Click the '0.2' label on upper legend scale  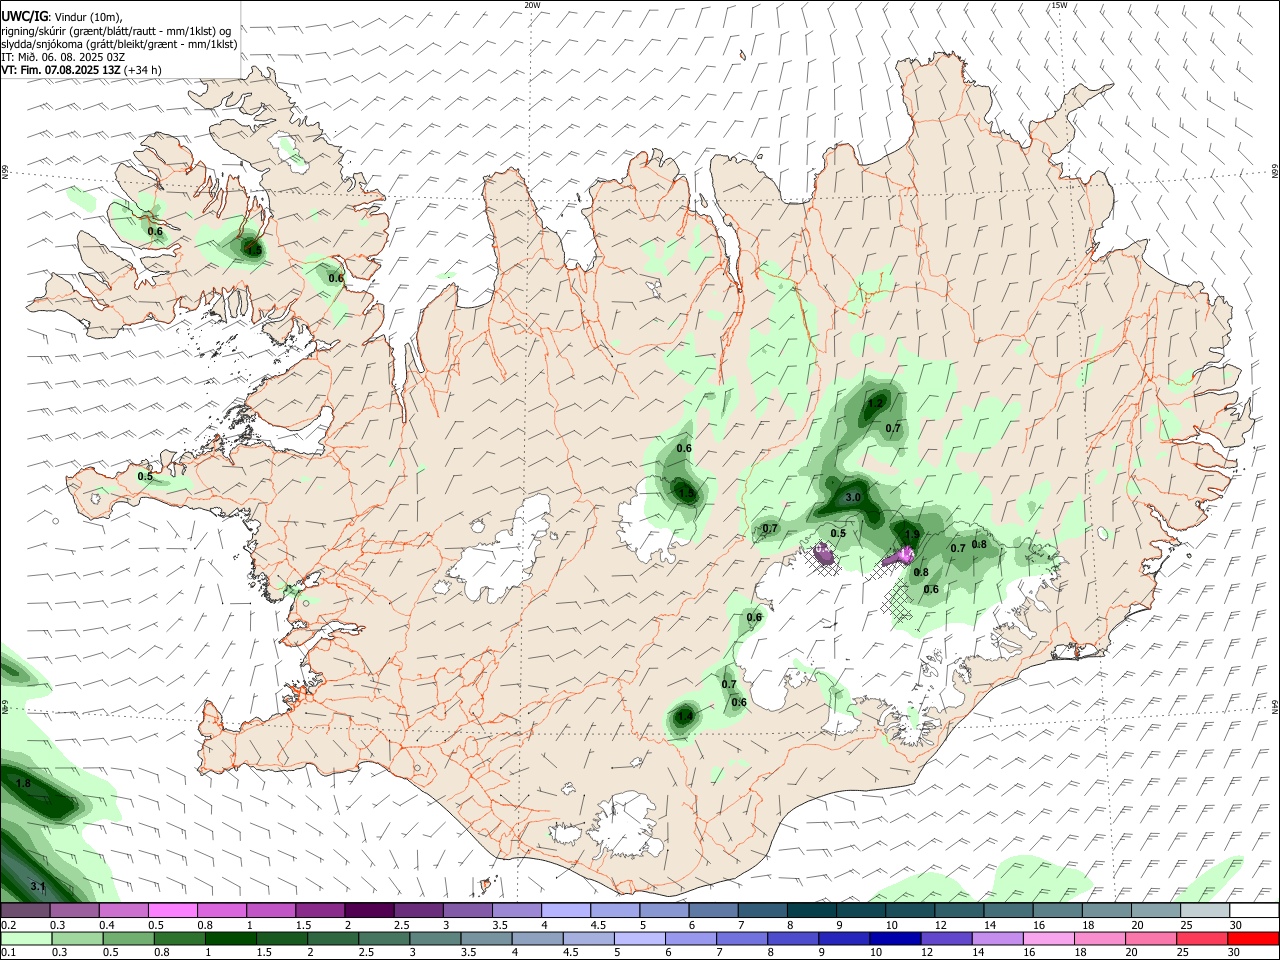(8, 925)
